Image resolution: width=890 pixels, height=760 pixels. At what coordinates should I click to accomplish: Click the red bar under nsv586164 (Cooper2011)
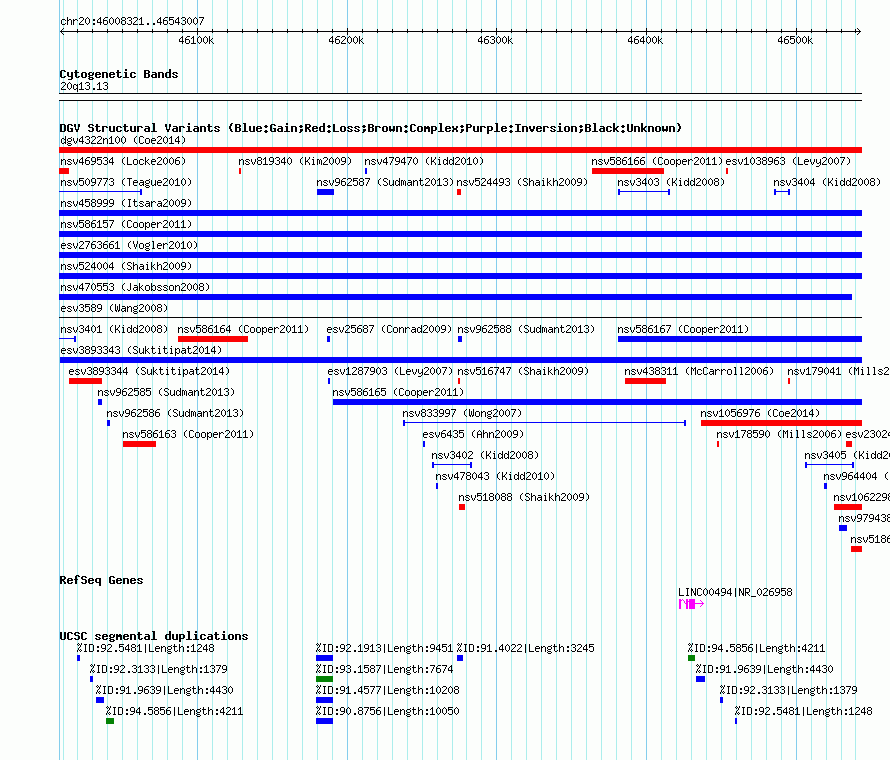[x=213, y=339]
